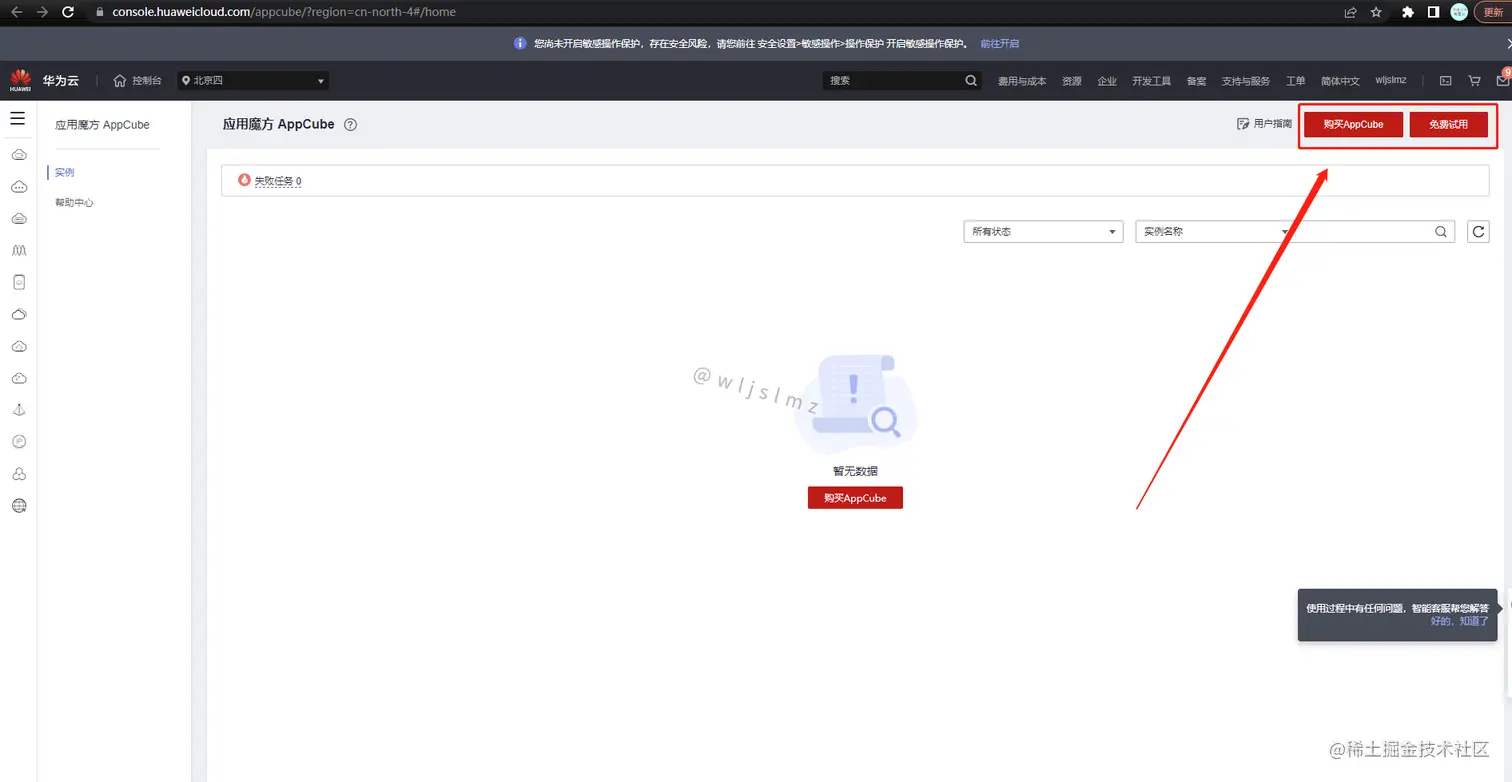
Task: Open the 用户指南 user guide
Action: 1265,124
